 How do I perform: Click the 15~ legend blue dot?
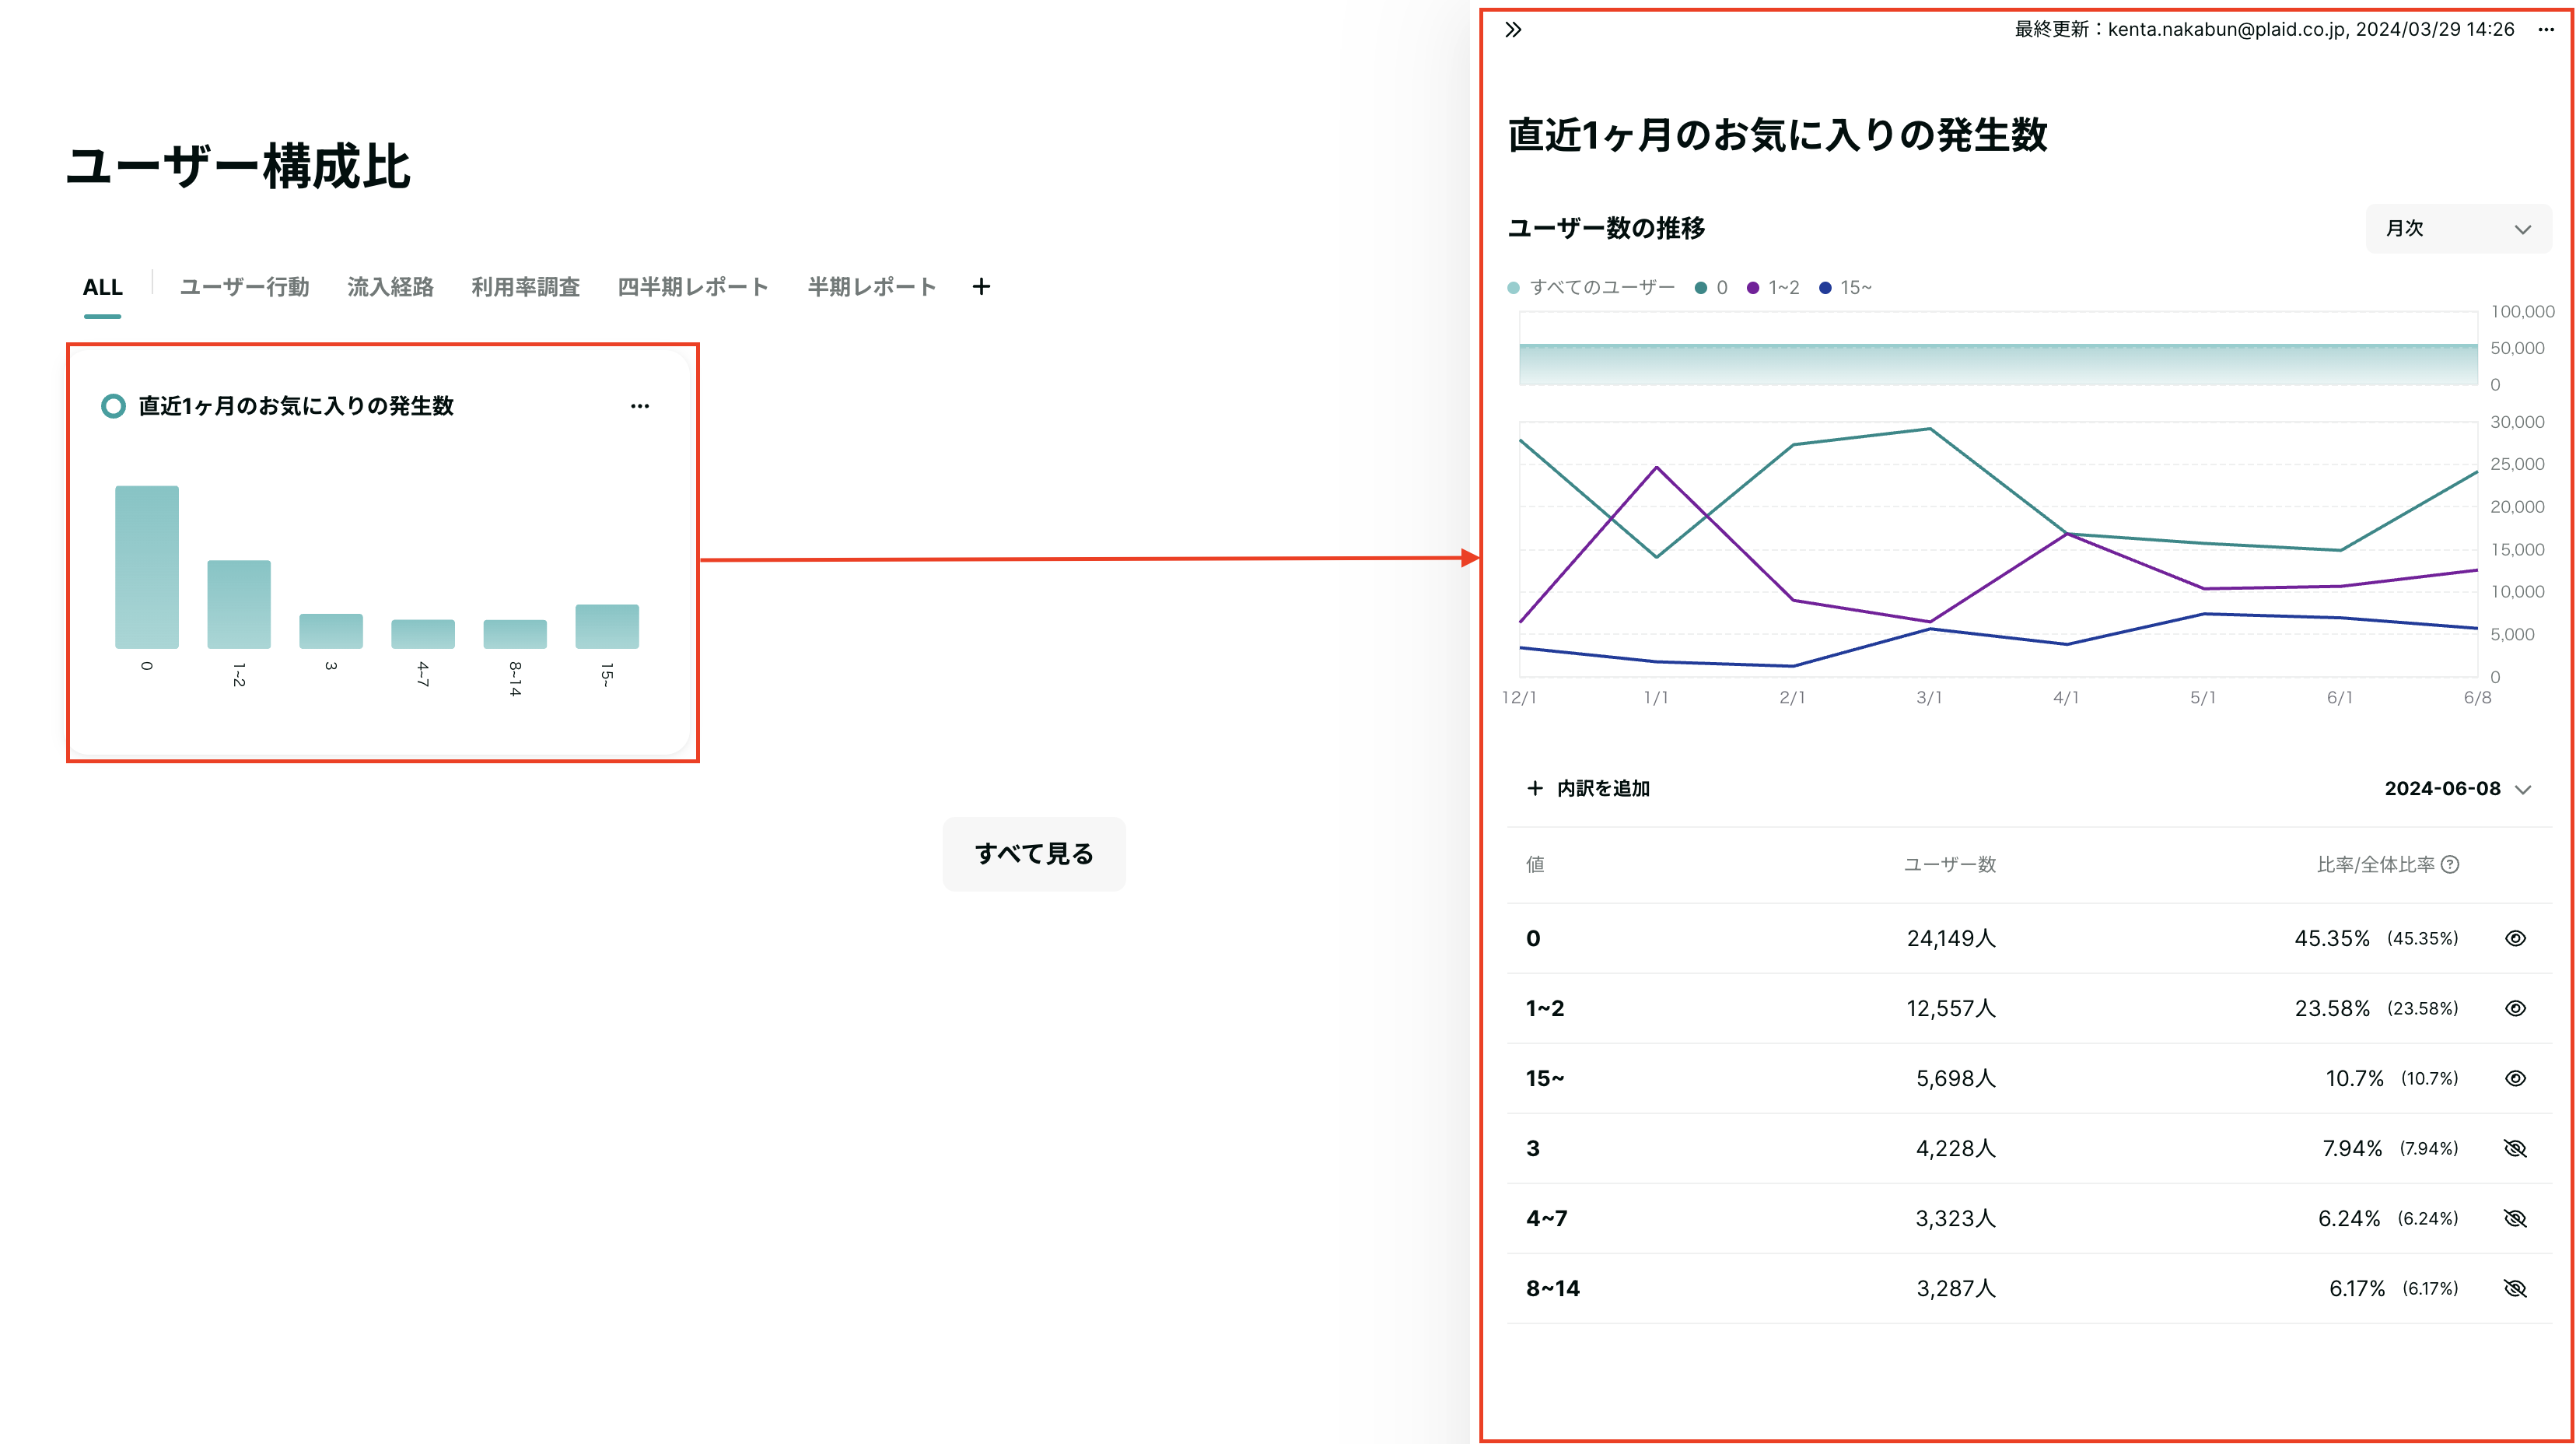pos(1825,288)
